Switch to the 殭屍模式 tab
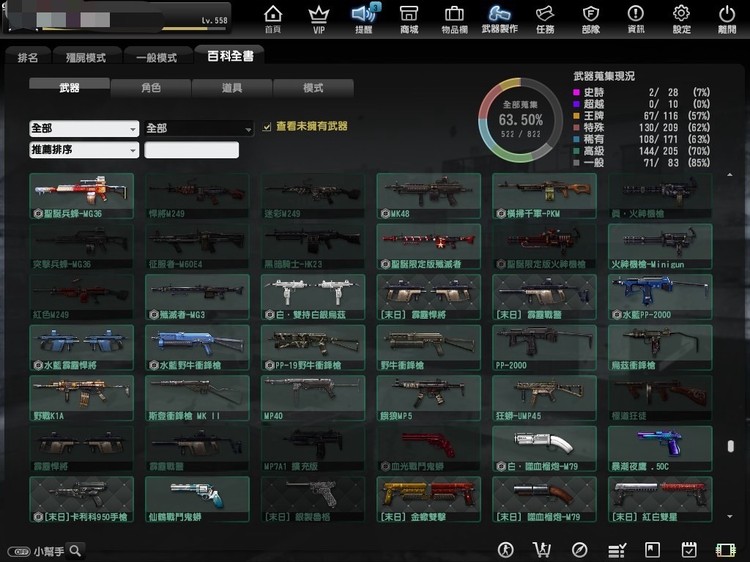This screenshot has height=562, width=750. (86, 57)
